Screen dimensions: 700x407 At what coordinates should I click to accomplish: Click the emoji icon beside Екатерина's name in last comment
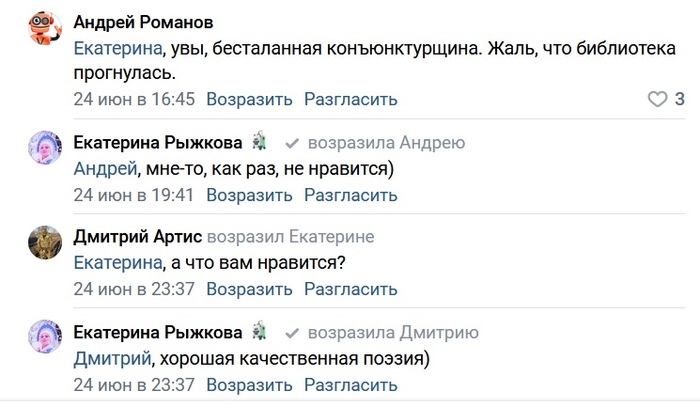click(259, 332)
